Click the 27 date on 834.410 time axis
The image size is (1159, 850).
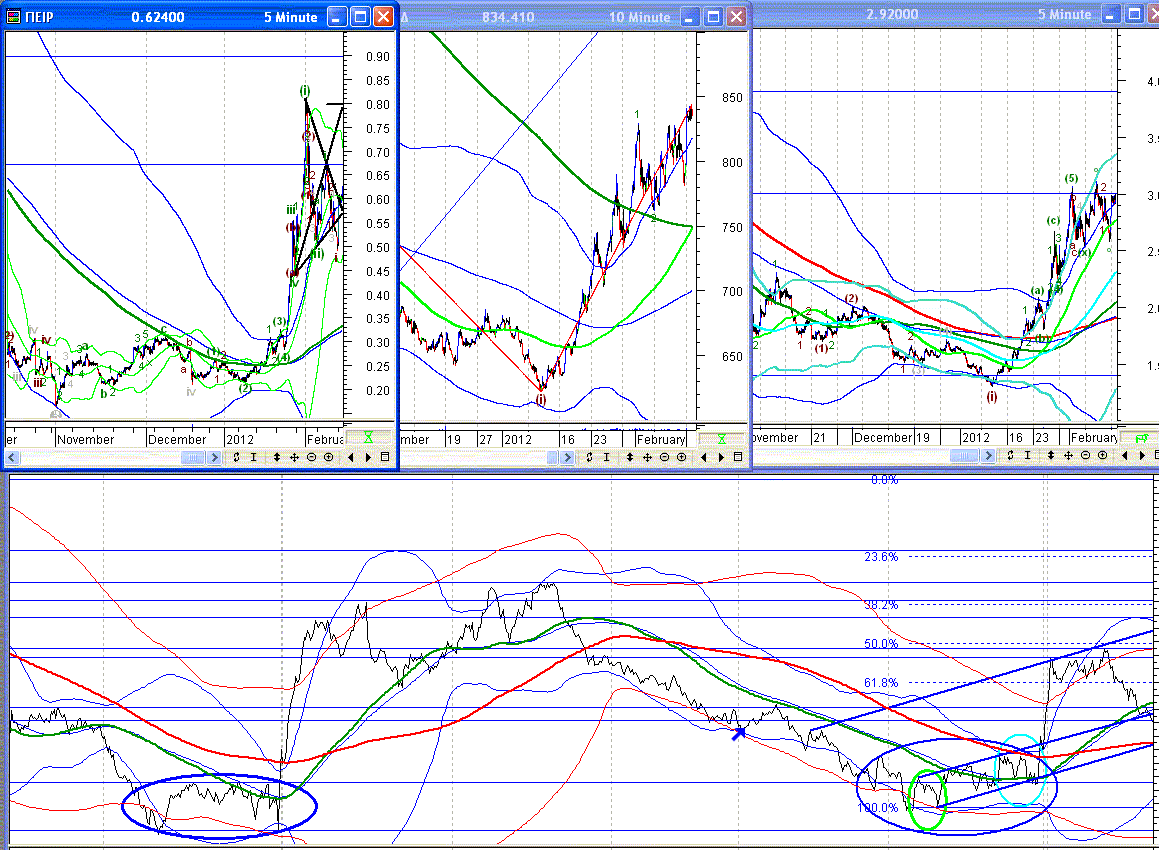tap(486, 439)
